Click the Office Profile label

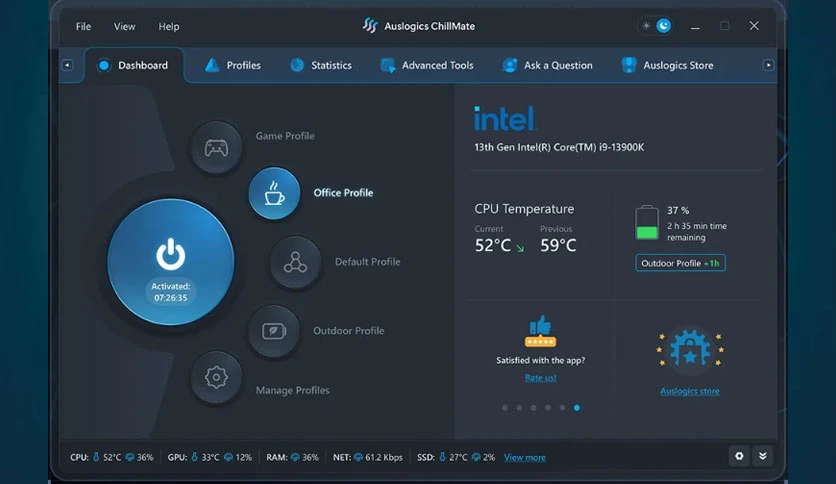coord(343,193)
